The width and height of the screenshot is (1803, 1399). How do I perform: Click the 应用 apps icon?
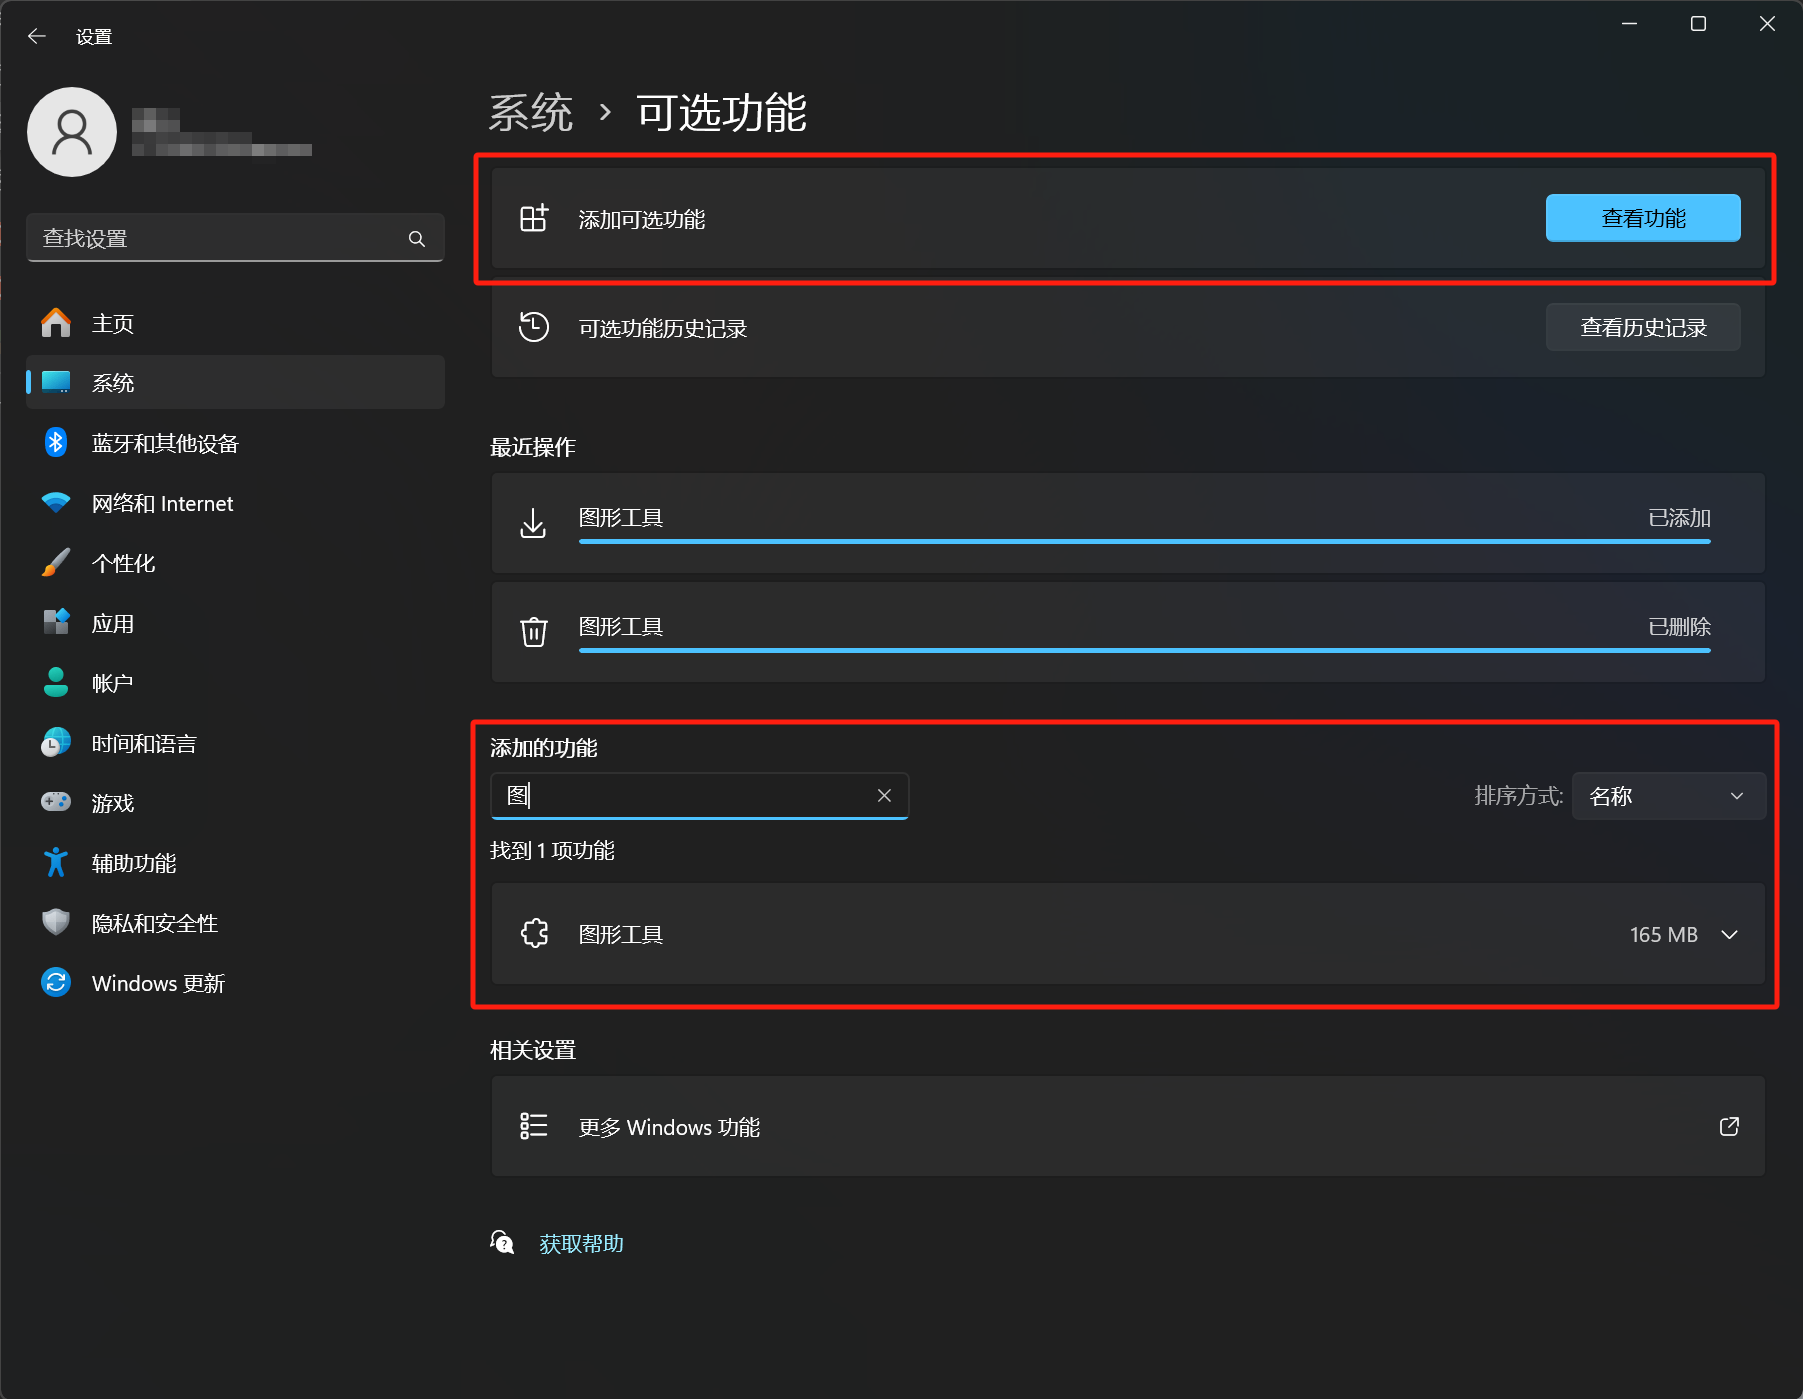(x=56, y=622)
